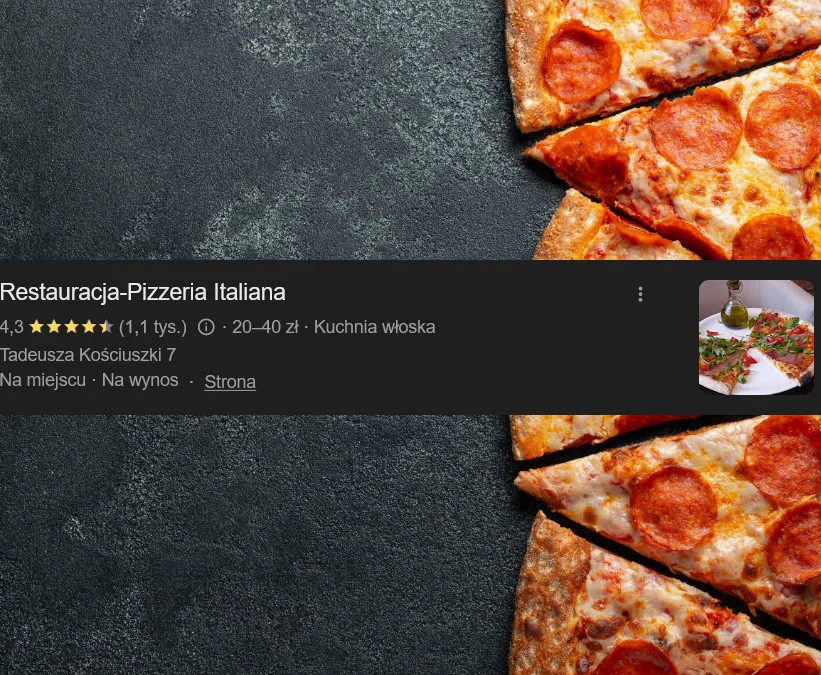Open the Restauracja-Pizzeria Italiana title

click(142, 292)
